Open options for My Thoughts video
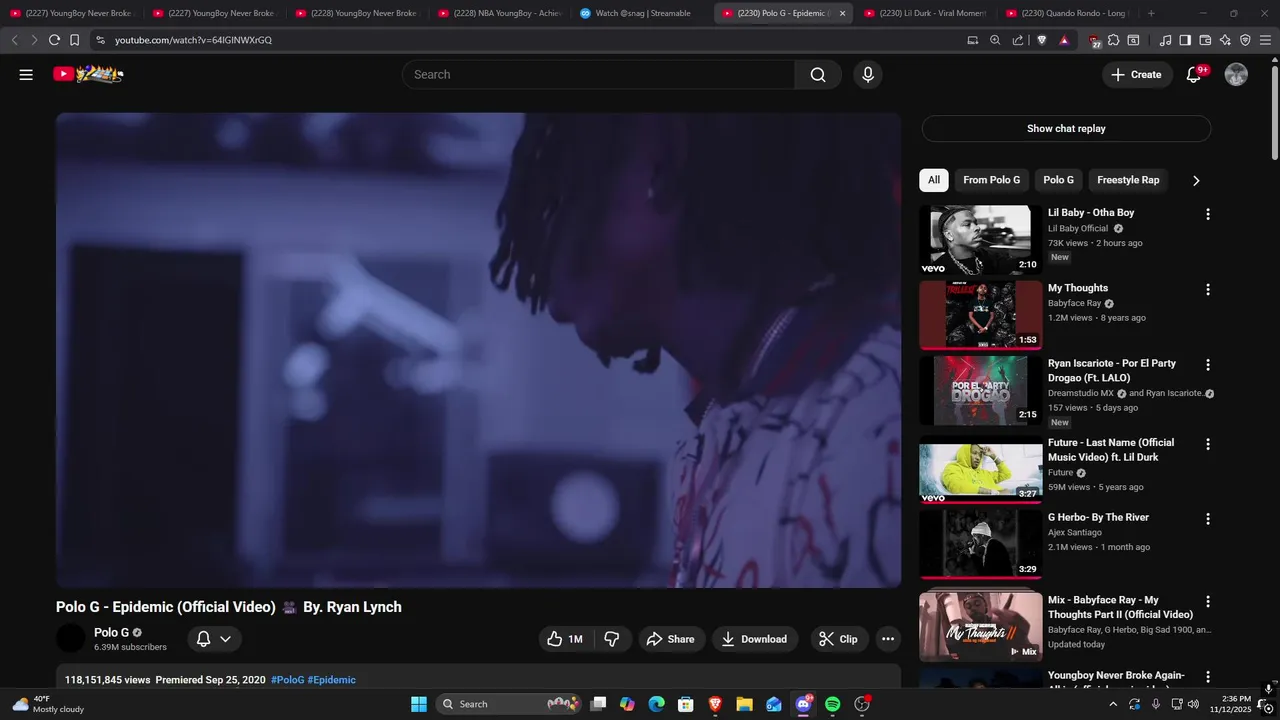The height and width of the screenshot is (720, 1280). (x=1207, y=289)
